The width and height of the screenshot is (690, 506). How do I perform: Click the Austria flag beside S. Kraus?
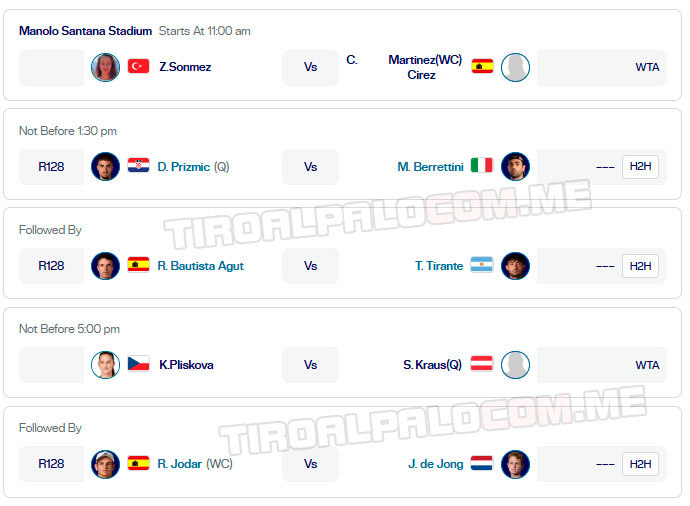click(482, 364)
